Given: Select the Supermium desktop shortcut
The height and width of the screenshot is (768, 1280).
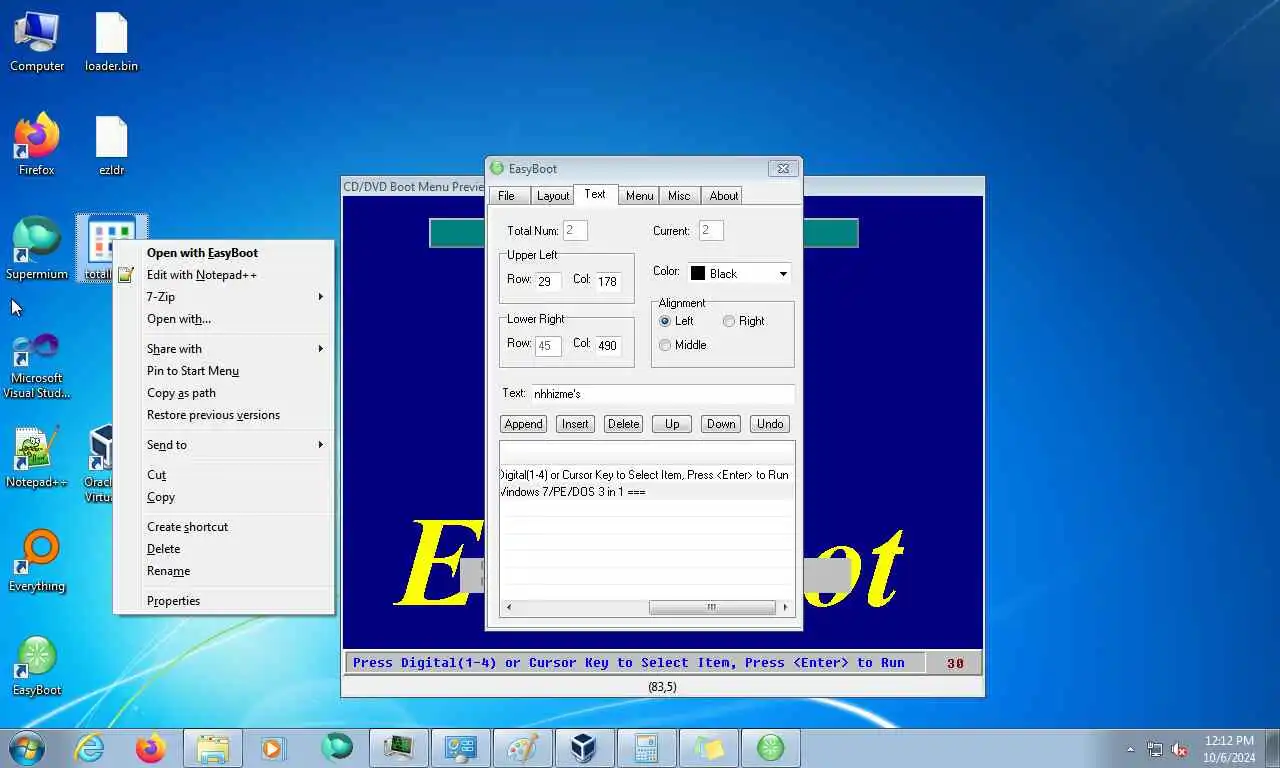Looking at the screenshot, I should (x=37, y=250).
